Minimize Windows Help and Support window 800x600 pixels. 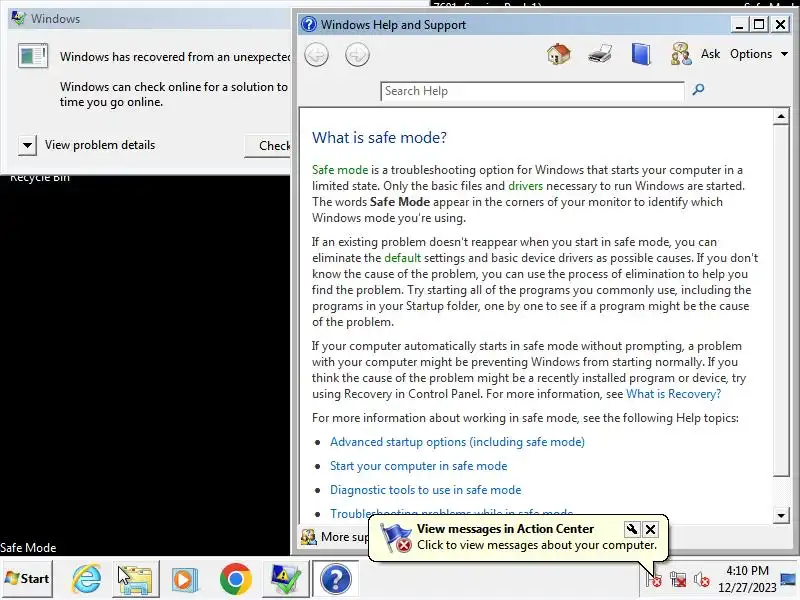click(739, 24)
